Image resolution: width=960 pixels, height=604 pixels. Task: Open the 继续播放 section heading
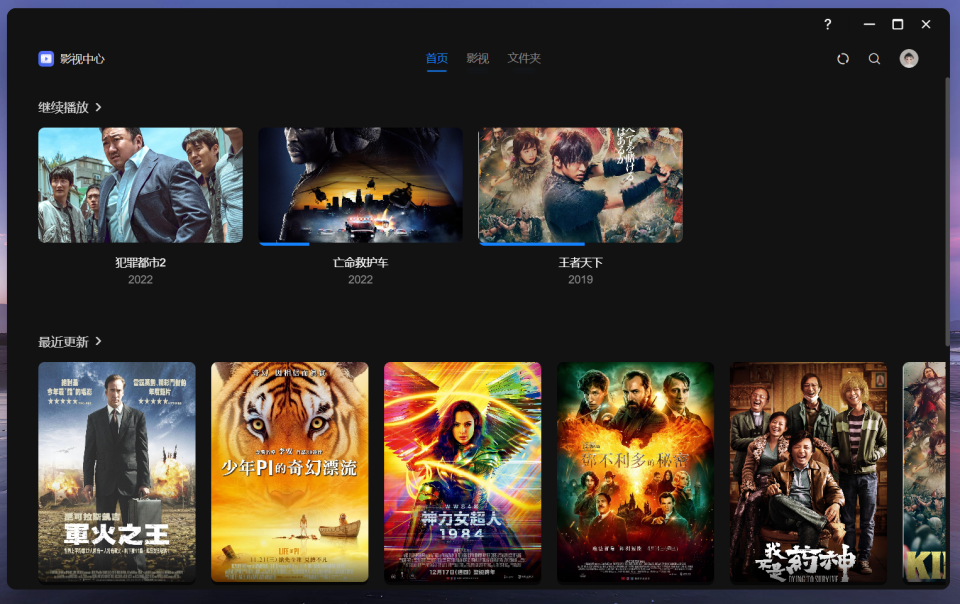click(x=64, y=108)
